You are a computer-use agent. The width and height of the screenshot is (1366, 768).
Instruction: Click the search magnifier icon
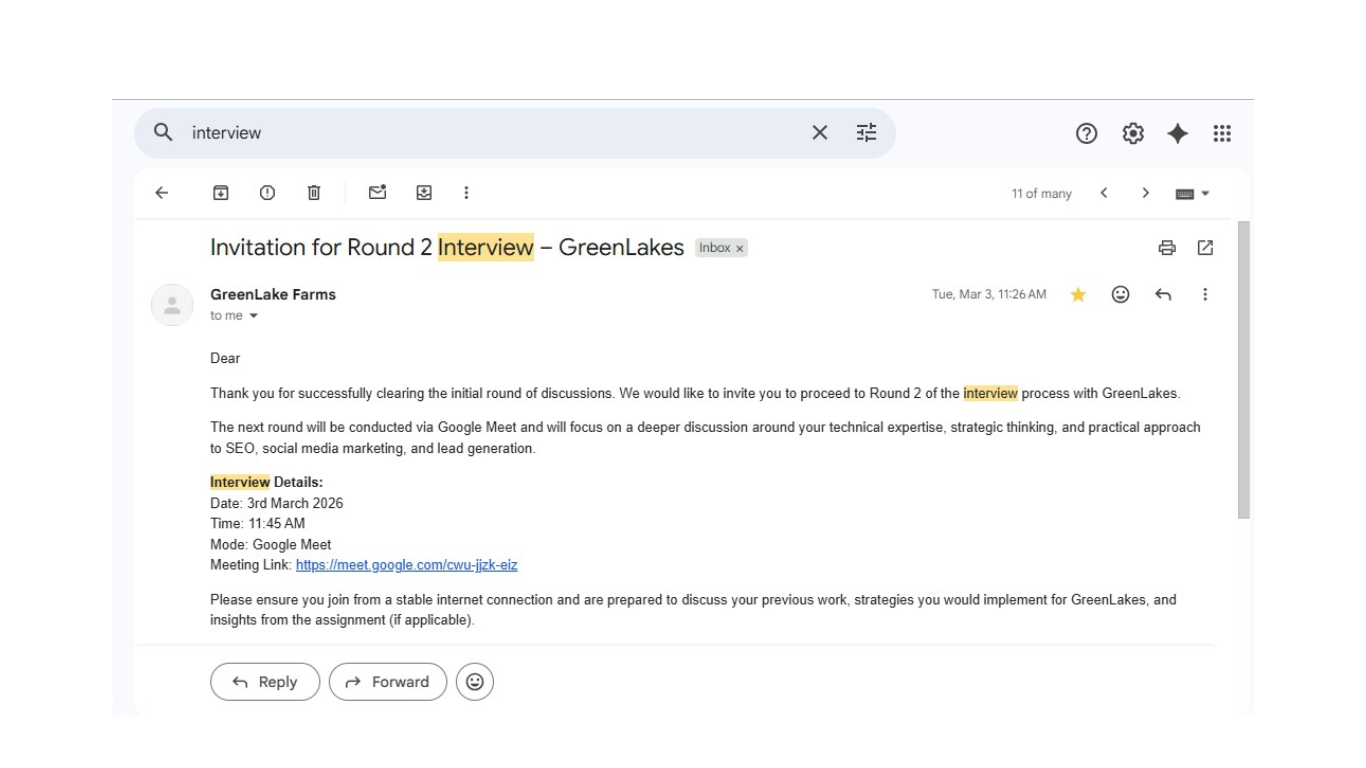(x=162, y=132)
